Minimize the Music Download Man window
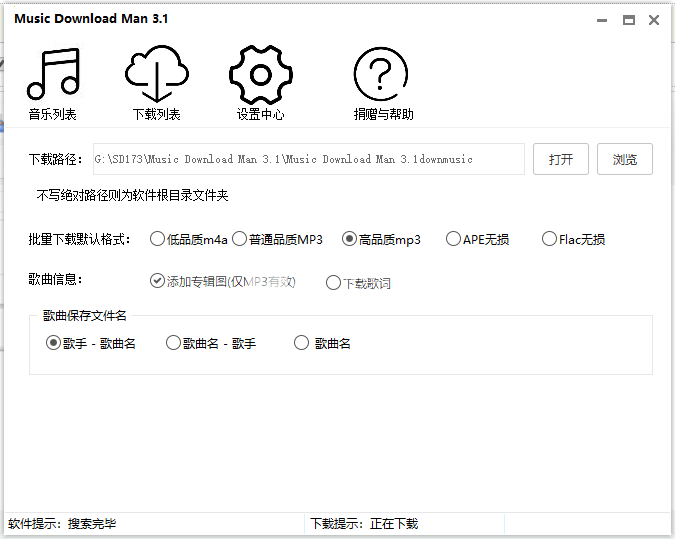Viewport: 675px width, 539px height. tap(602, 20)
